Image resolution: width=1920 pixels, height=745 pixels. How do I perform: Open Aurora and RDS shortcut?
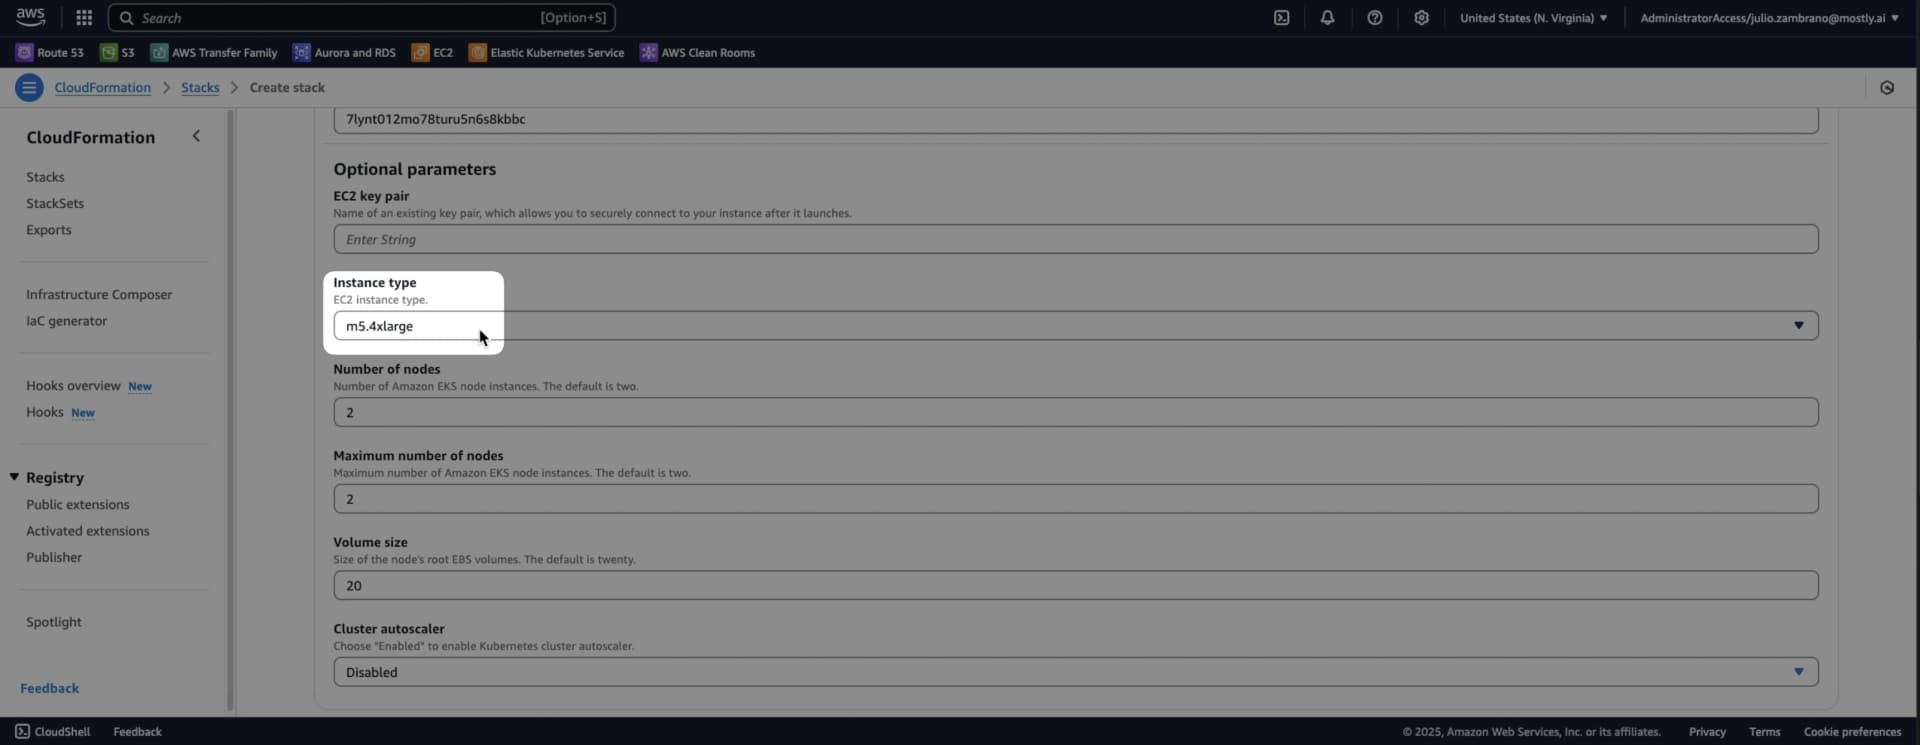point(344,53)
